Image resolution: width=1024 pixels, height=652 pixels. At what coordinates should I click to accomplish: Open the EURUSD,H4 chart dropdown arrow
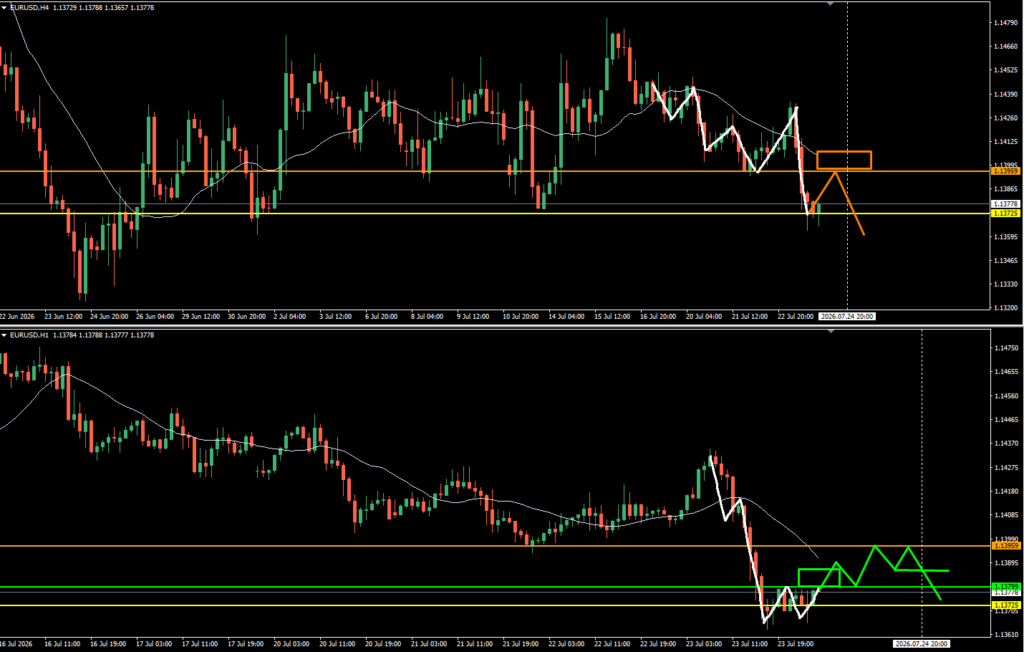[x=5, y=7]
